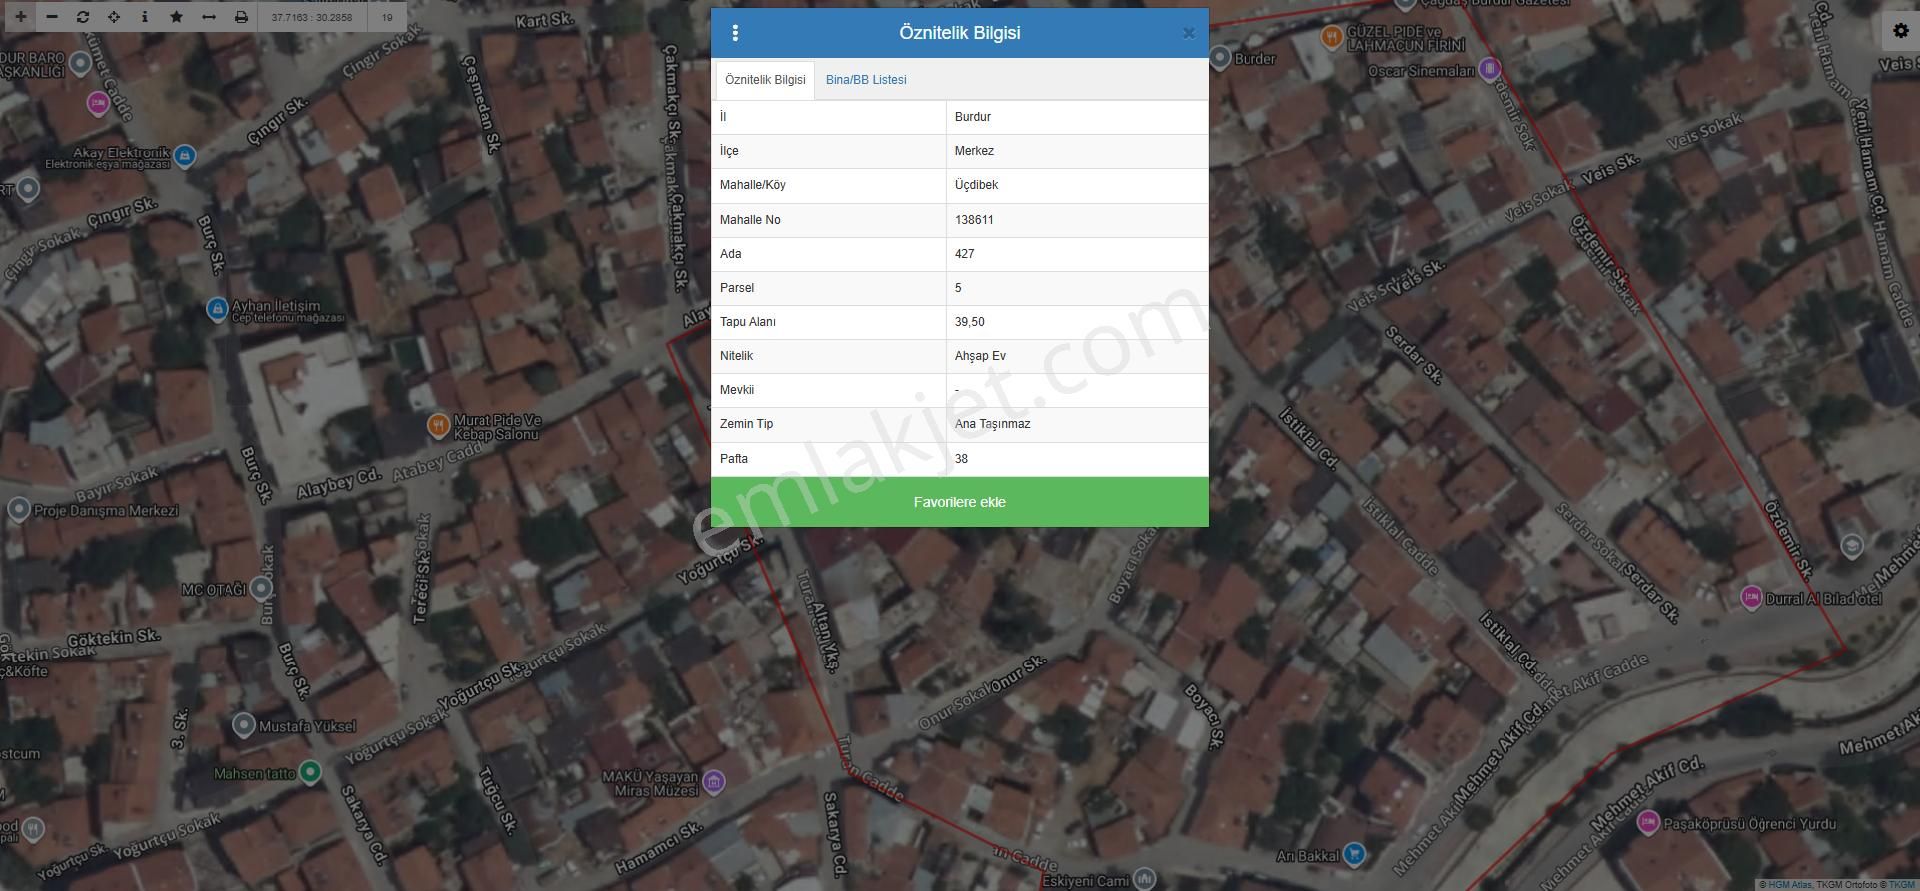Viewport: 1920px width, 891px height.
Task: Click the Murat Pide Ve Kebap Salonu marker
Action: pyautogui.click(x=438, y=425)
